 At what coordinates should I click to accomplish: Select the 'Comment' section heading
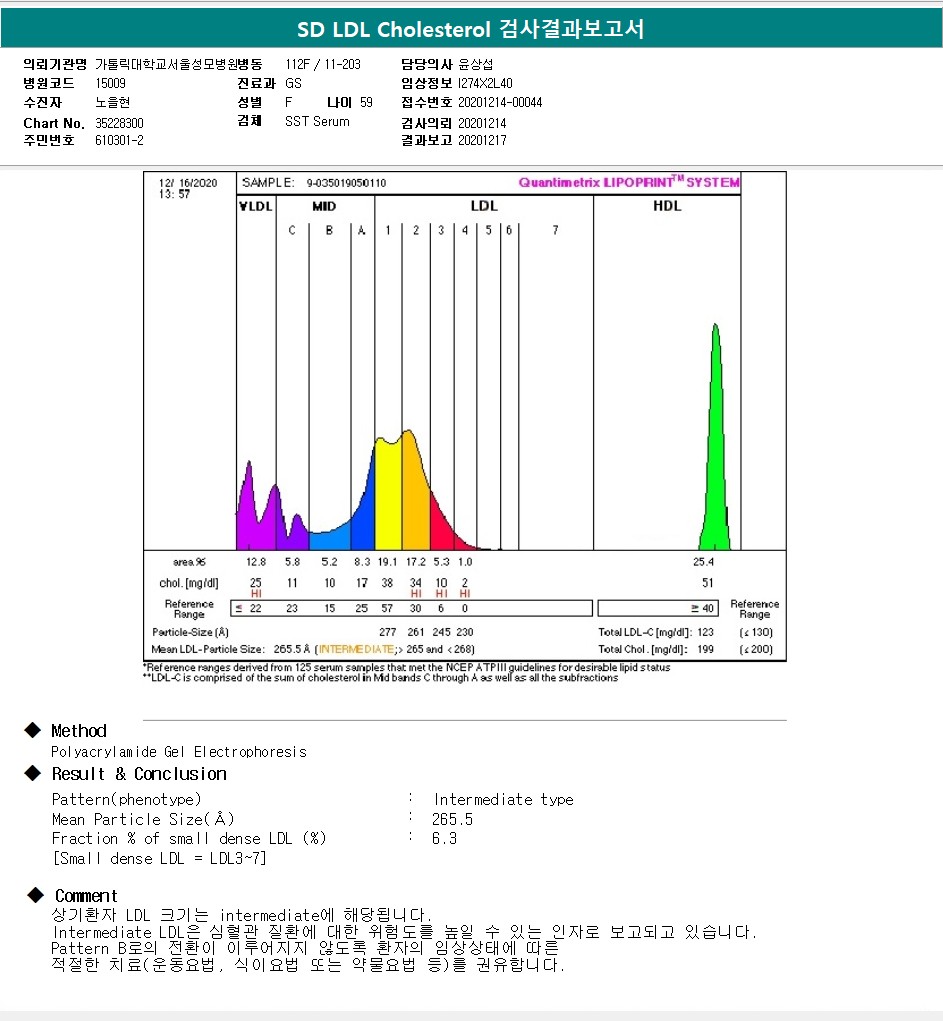(x=86, y=896)
